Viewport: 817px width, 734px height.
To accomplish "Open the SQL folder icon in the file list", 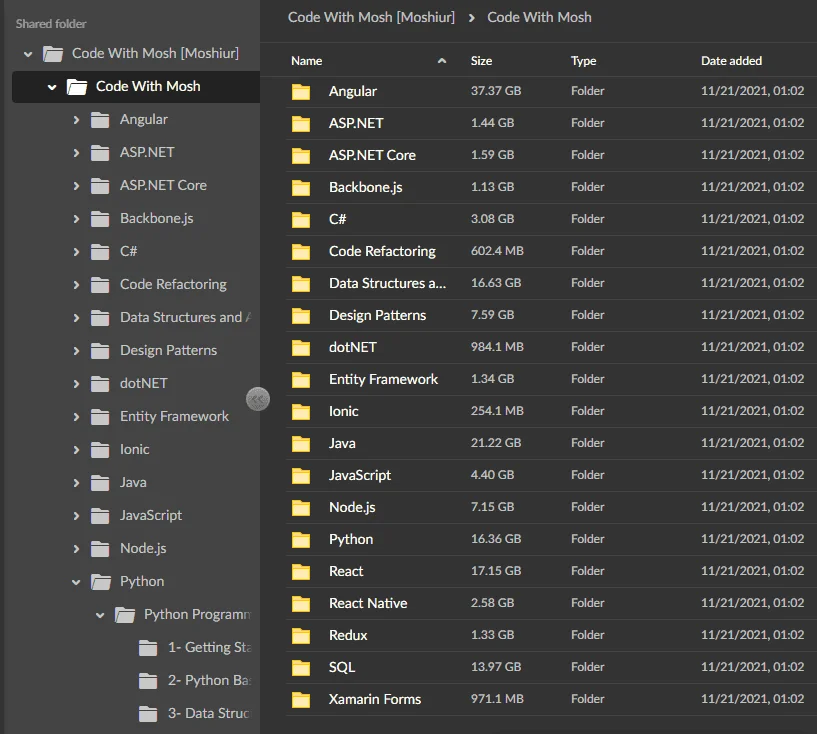I will [301, 668].
